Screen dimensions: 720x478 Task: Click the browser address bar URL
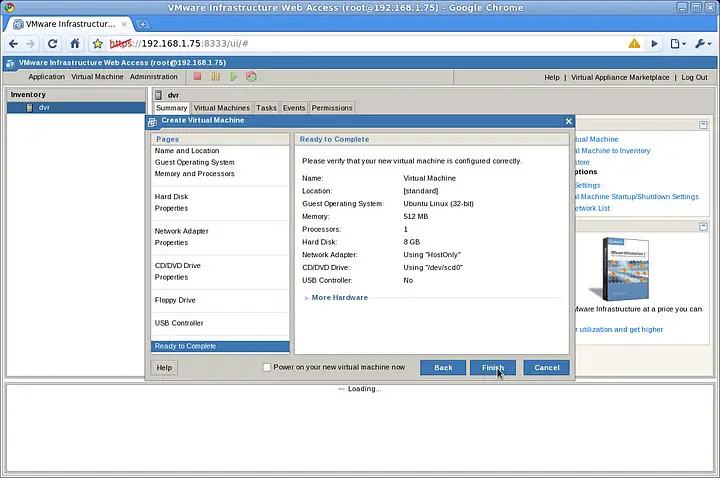click(x=179, y=44)
